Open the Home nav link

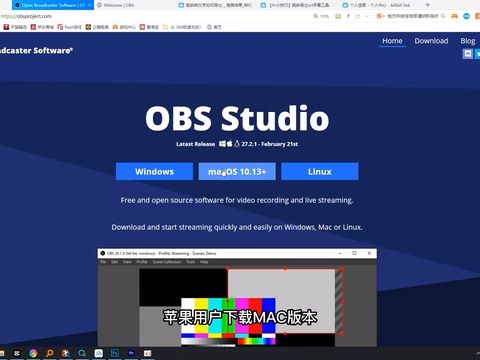pyautogui.click(x=392, y=41)
